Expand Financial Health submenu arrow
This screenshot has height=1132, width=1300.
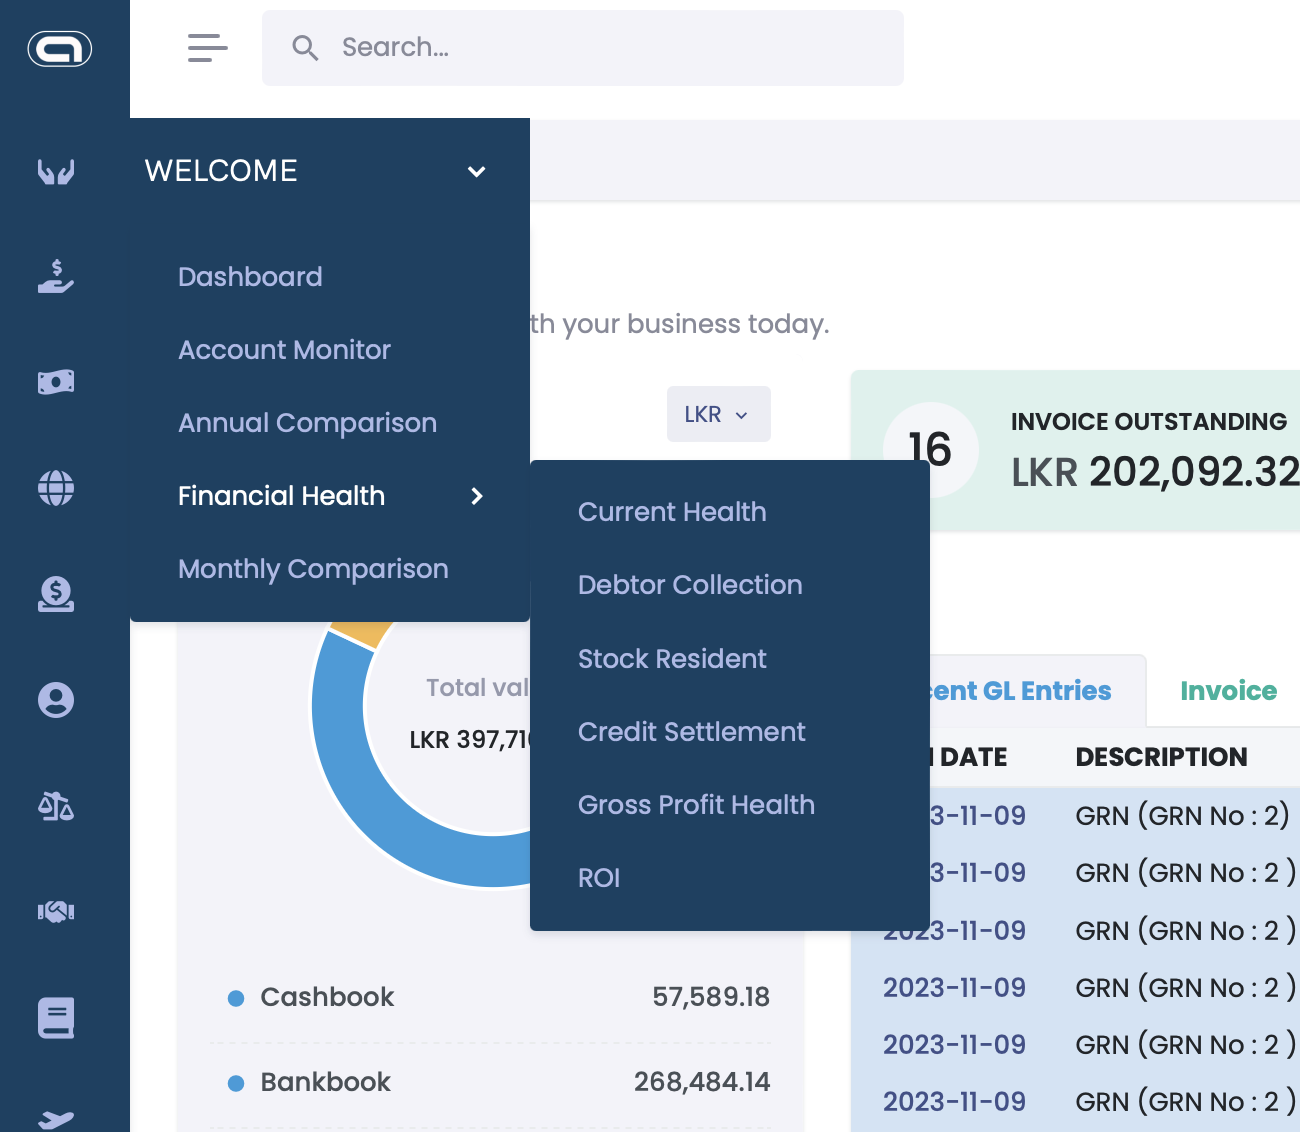(x=477, y=496)
